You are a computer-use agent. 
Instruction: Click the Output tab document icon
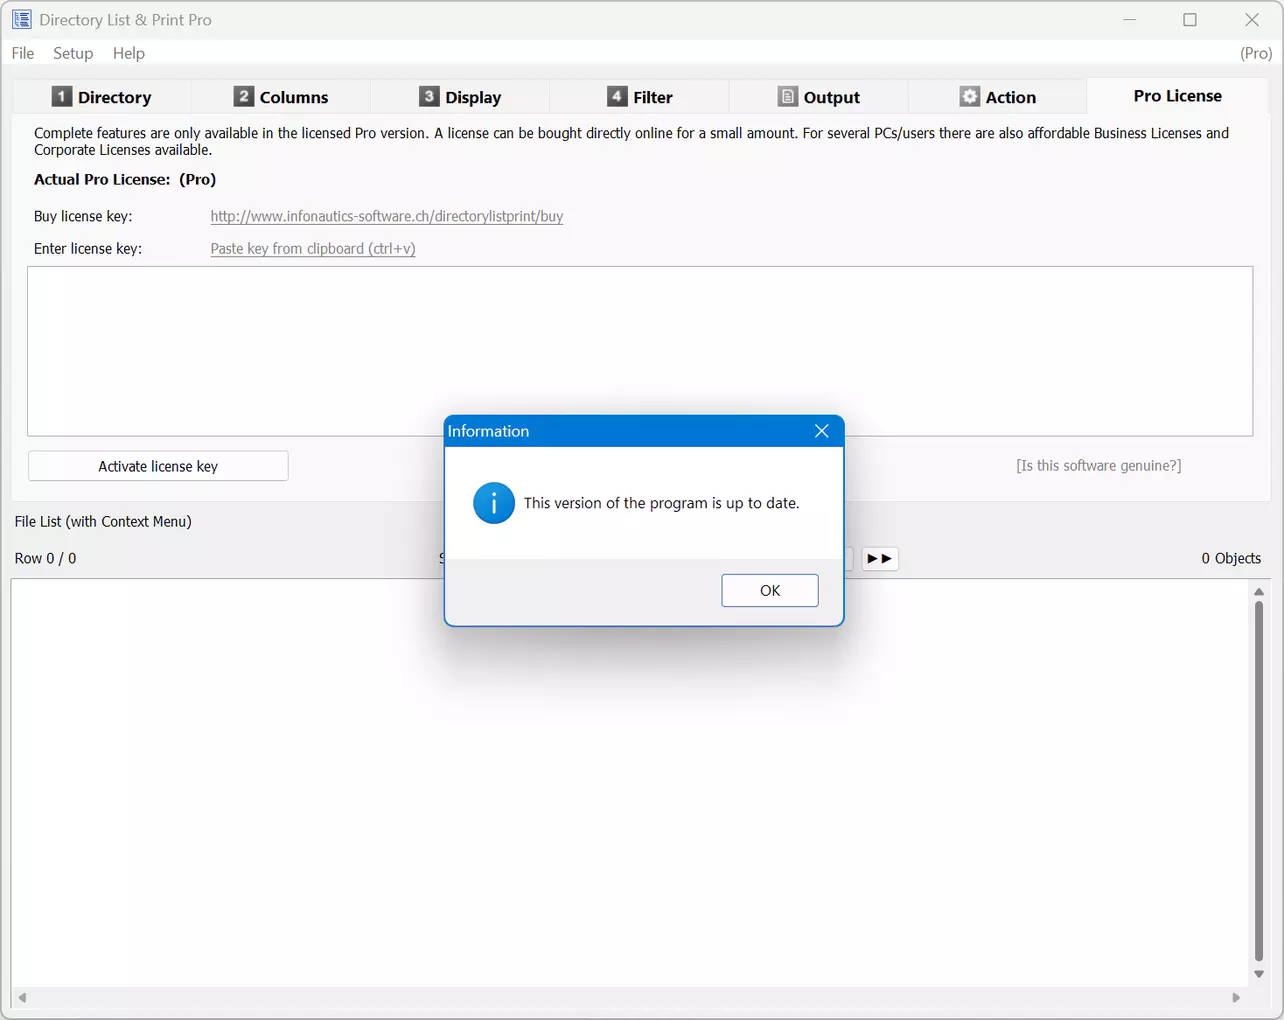[x=788, y=96]
